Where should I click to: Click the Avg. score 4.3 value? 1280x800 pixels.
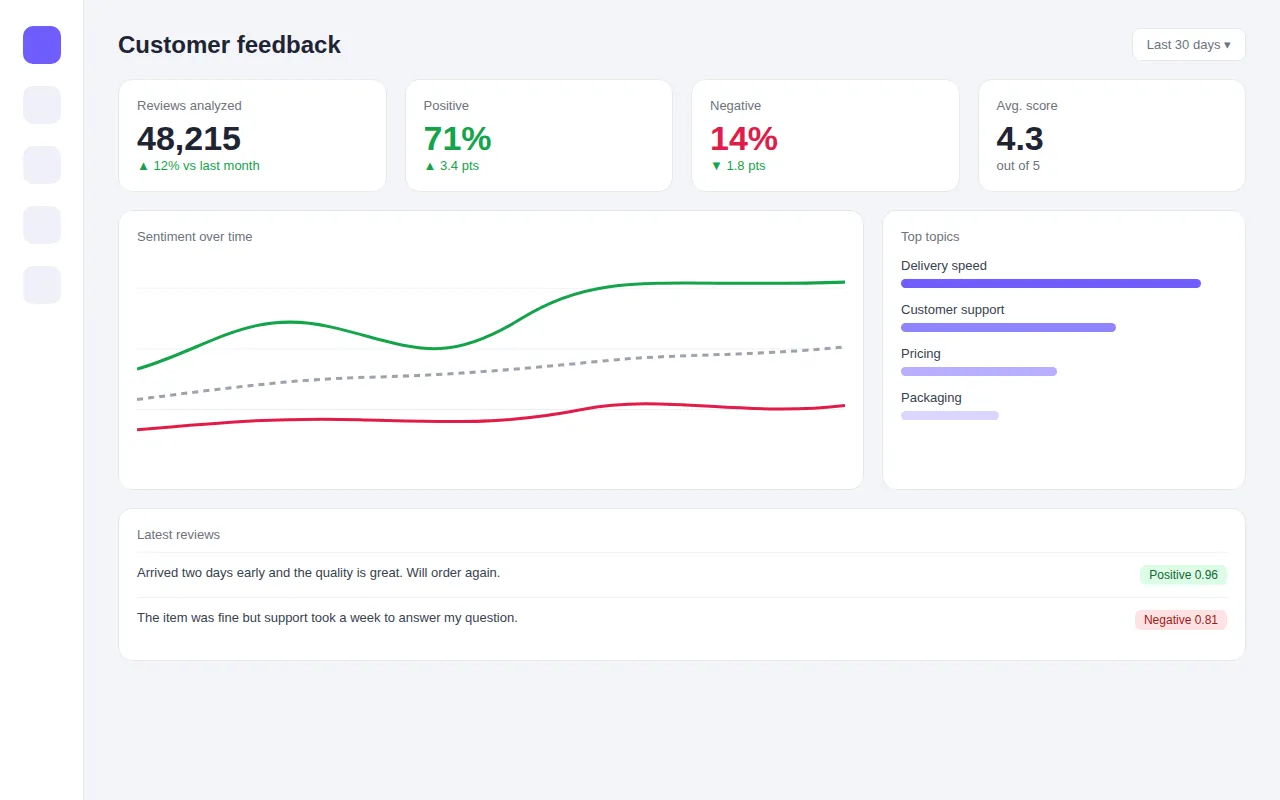point(1020,138)
